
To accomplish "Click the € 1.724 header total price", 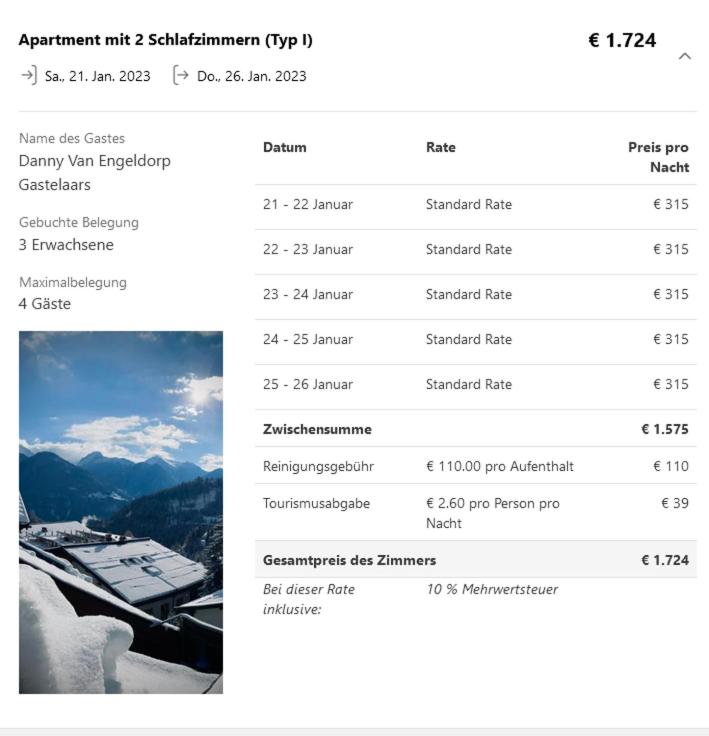I will click(622, 41).
